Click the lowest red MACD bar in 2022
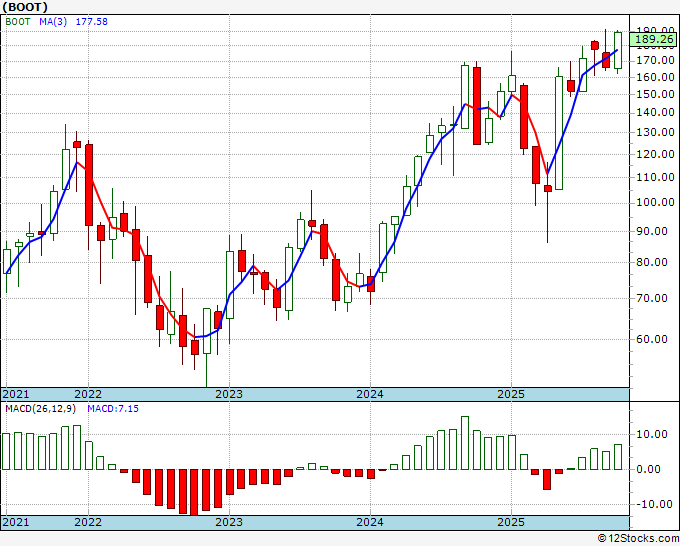 pos(194,492)
